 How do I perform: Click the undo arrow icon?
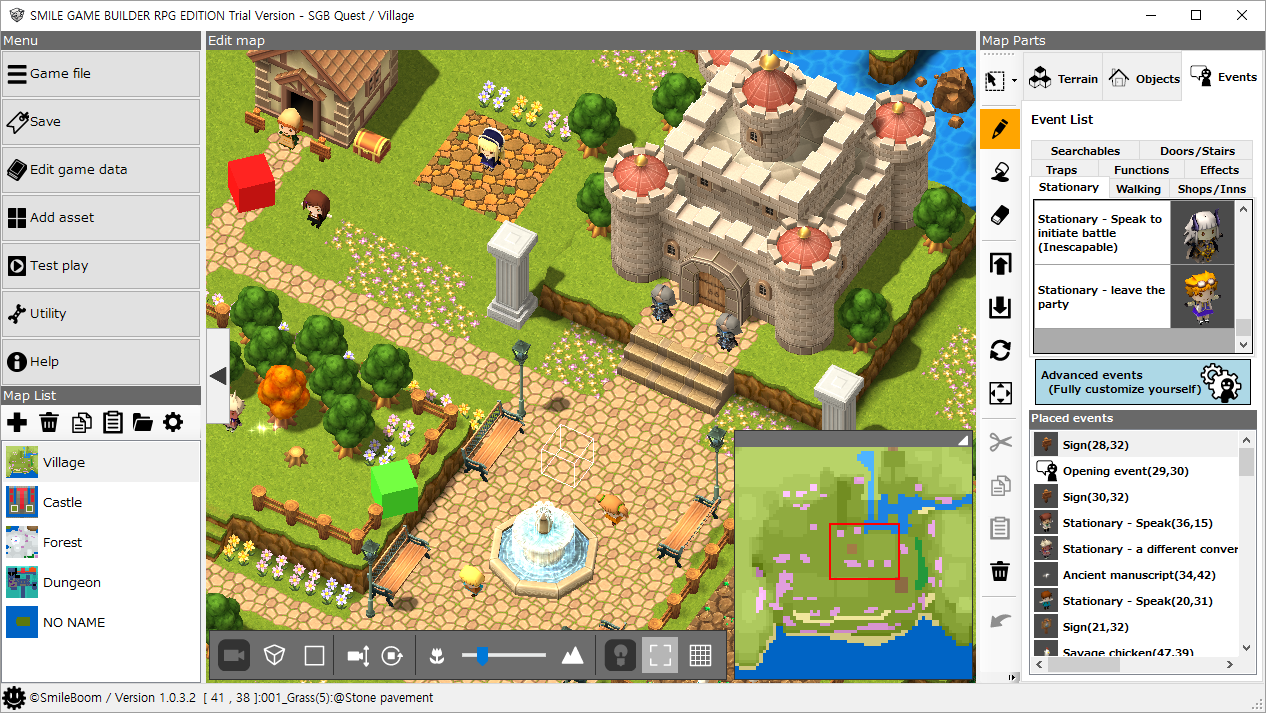[1000, 620]
